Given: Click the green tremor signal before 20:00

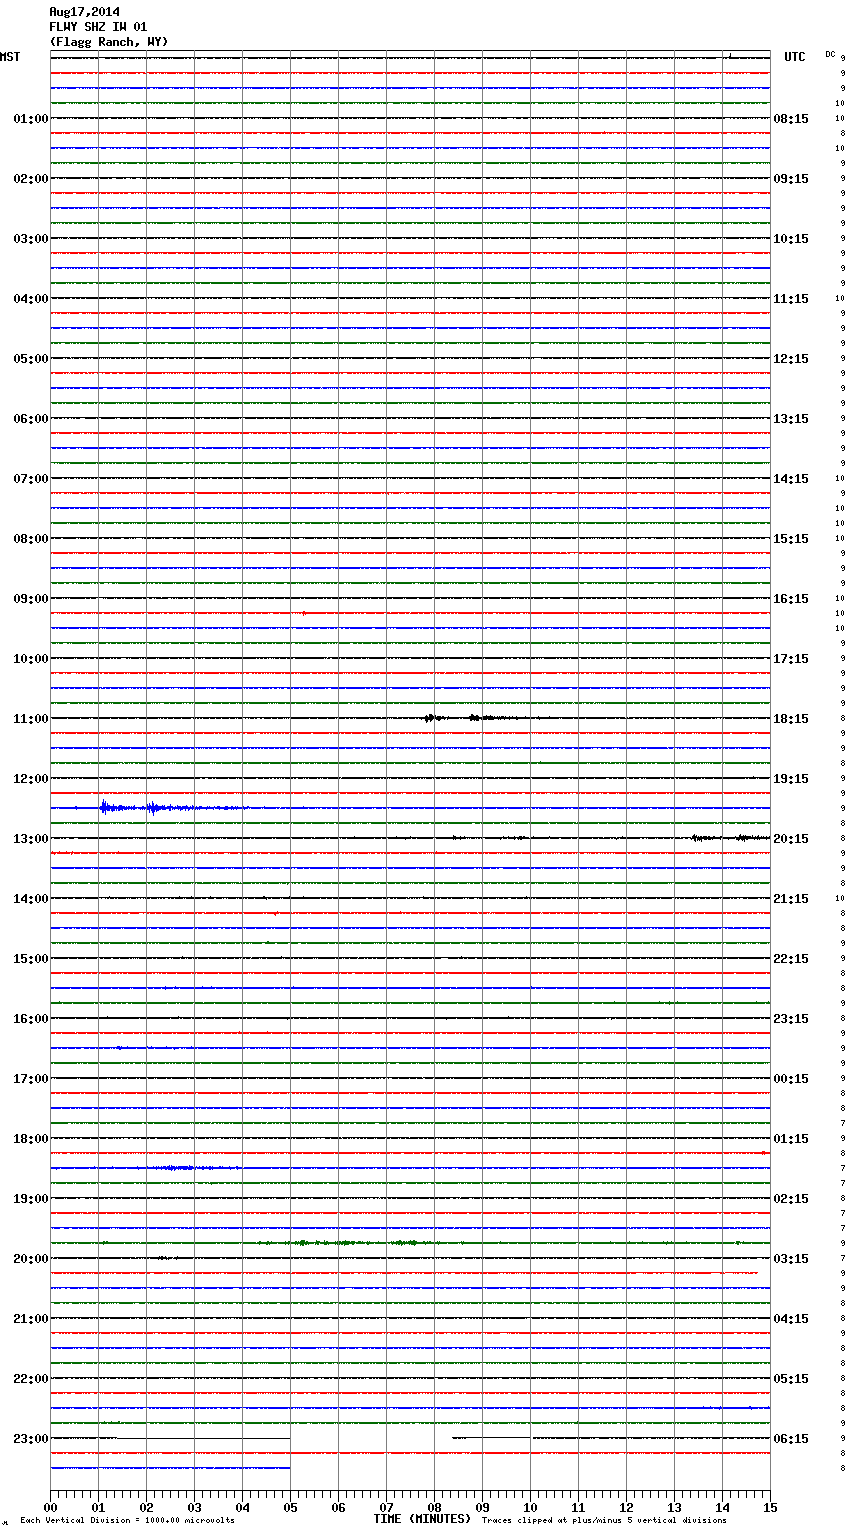Looking at the screenshot, I should pyautogui.click(x=350, y=1243).
